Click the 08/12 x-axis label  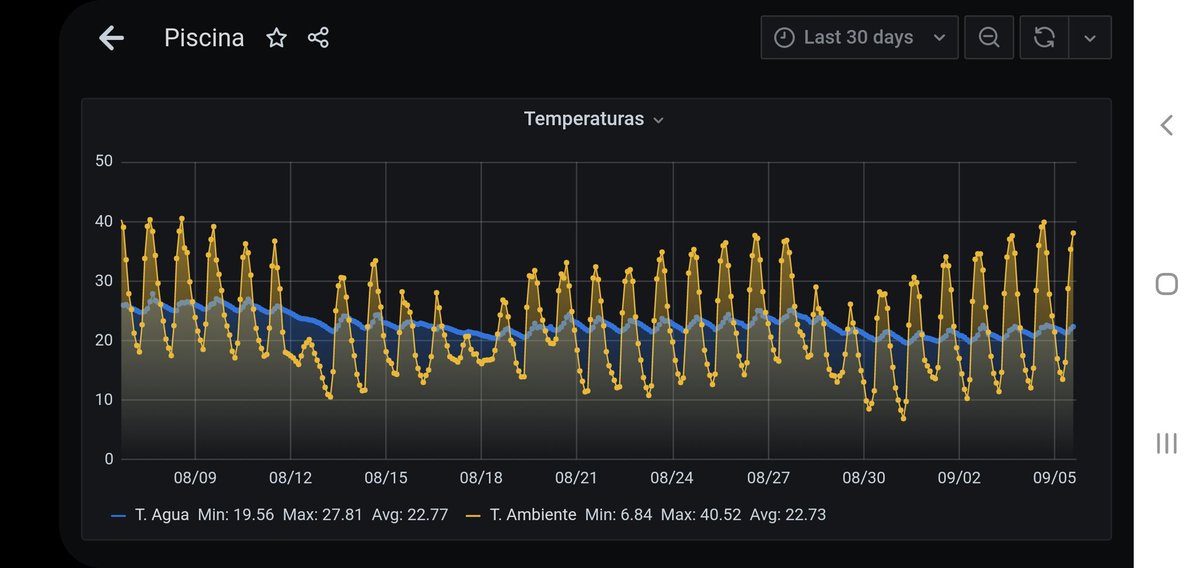pyautogui.click(x=291, y=478)
